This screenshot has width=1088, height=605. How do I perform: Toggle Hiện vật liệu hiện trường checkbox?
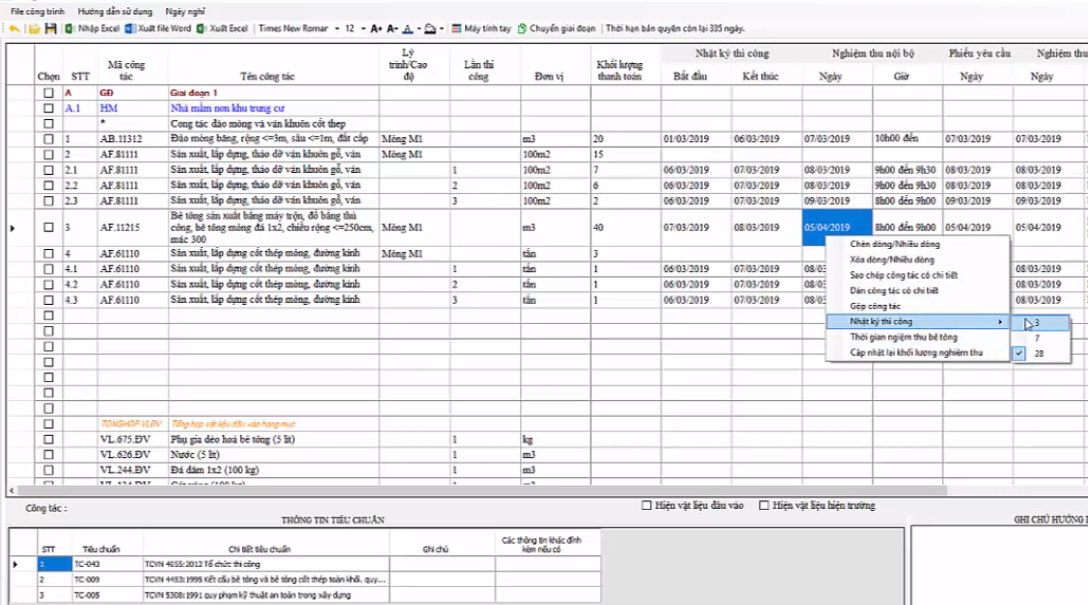[765, 506]
